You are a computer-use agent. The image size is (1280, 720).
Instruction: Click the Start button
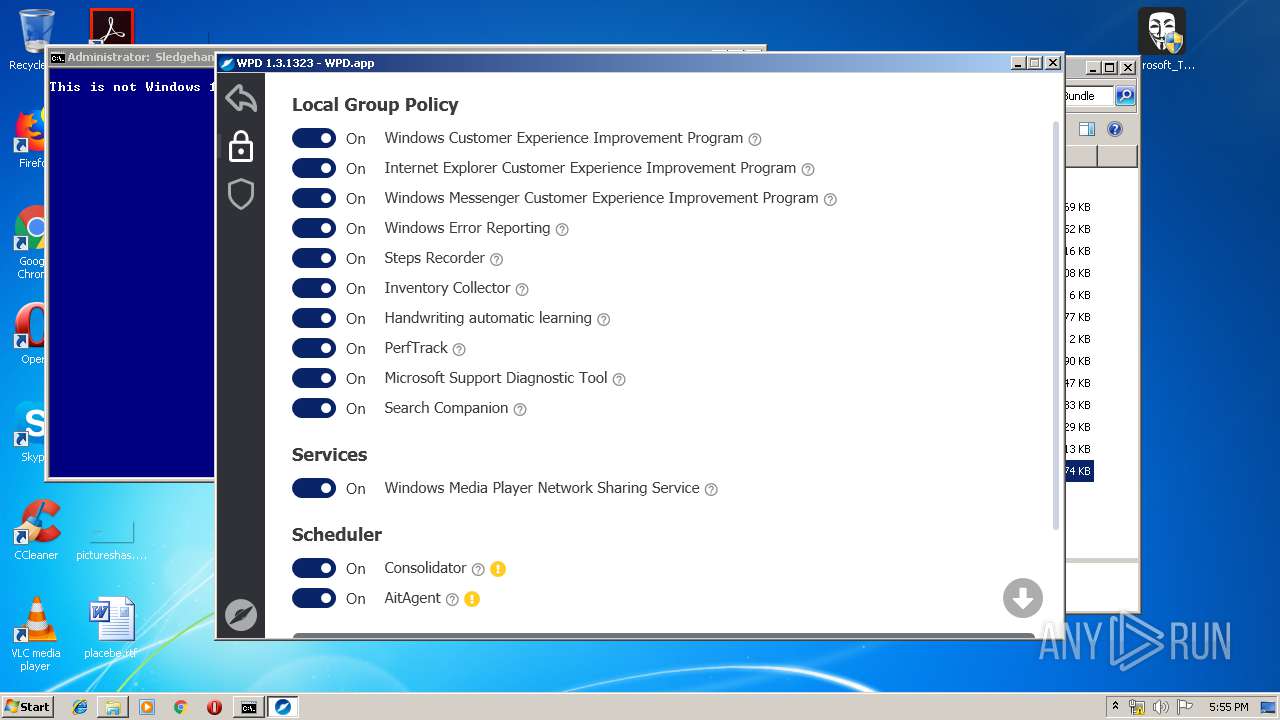pos(27,707)
